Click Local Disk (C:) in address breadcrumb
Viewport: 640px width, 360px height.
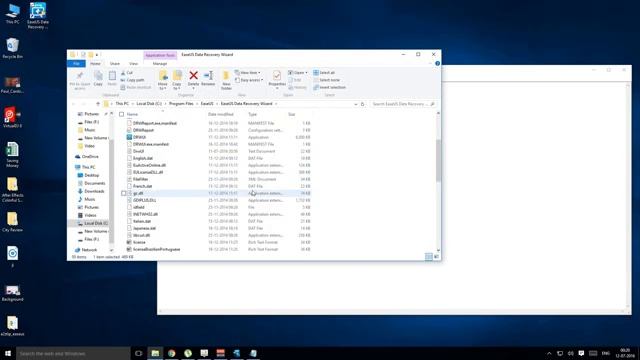coord(149,104)
